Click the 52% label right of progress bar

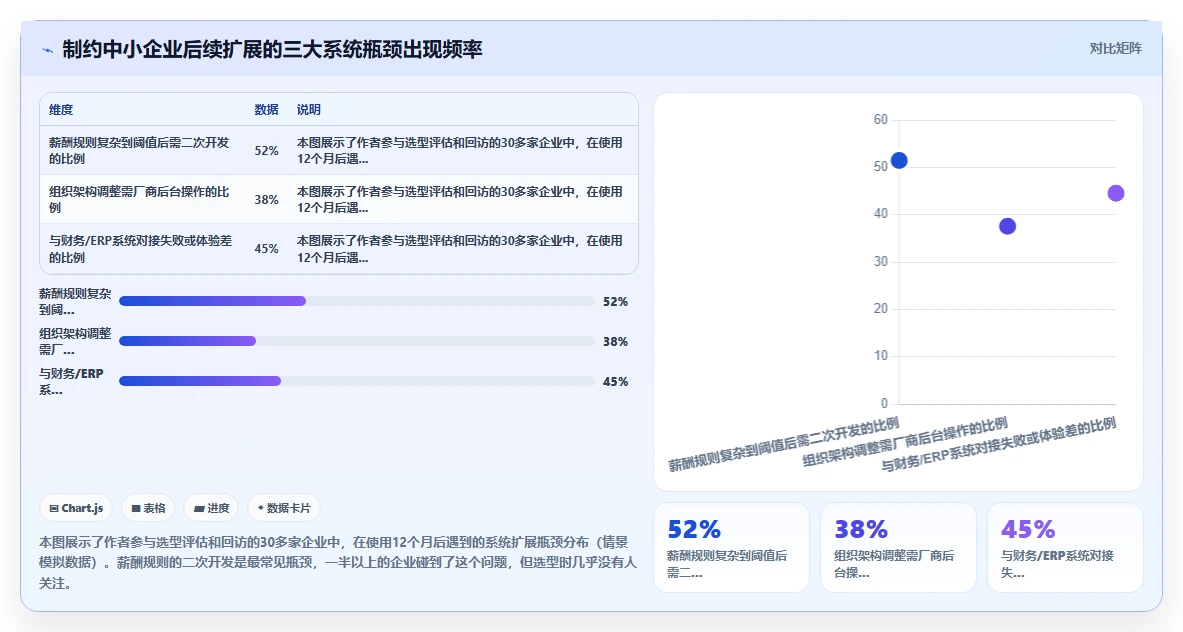click(615, 302)
